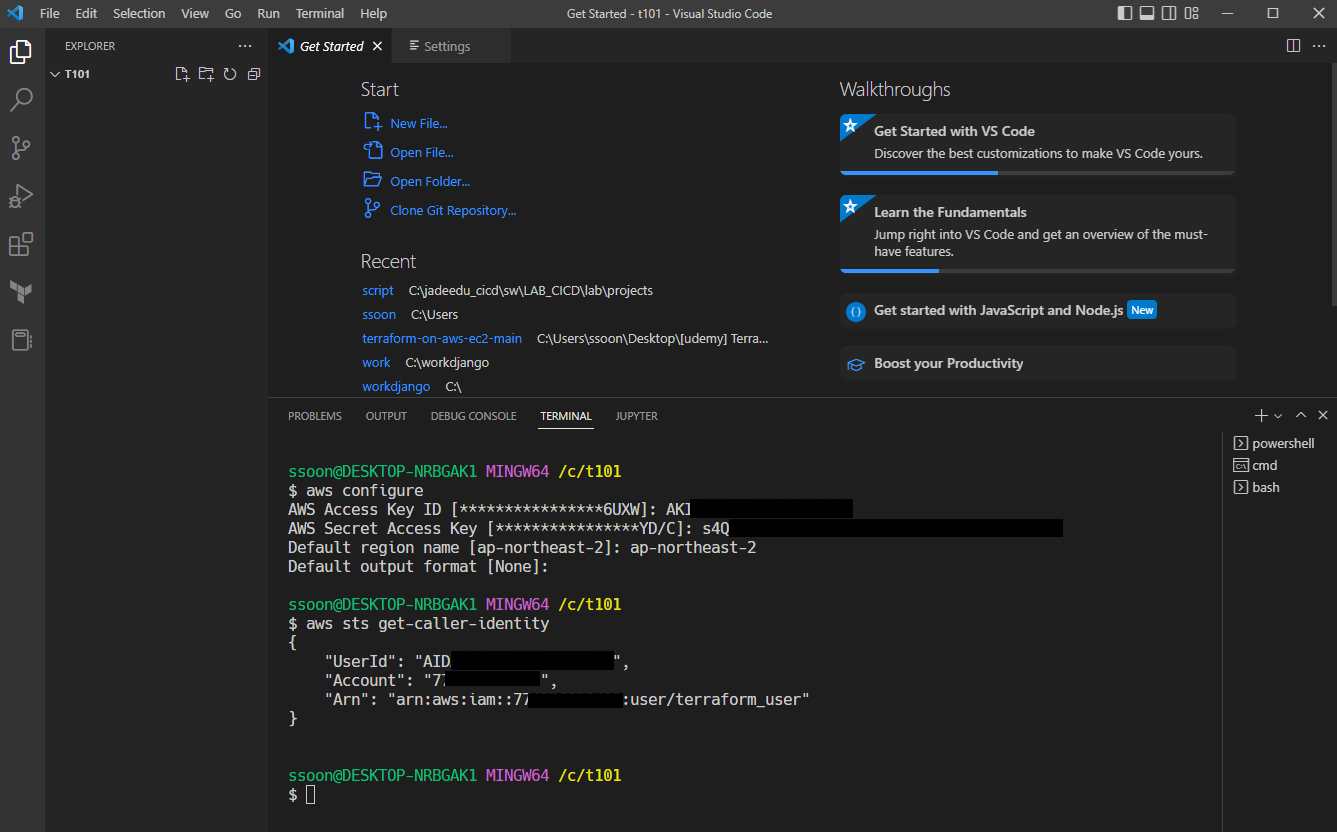Open the Terraform extension view
Image resolution: width=1337 pixels, height=832 pixels.
(x=21, y=292)
